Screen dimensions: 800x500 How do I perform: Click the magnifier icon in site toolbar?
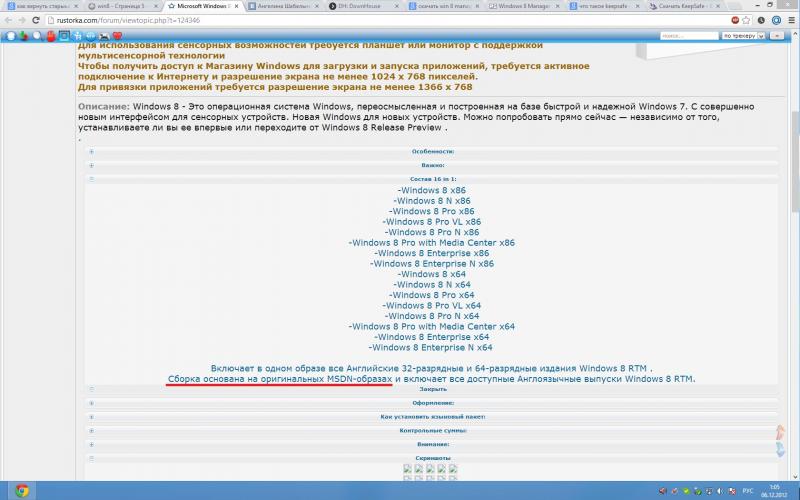37,36
